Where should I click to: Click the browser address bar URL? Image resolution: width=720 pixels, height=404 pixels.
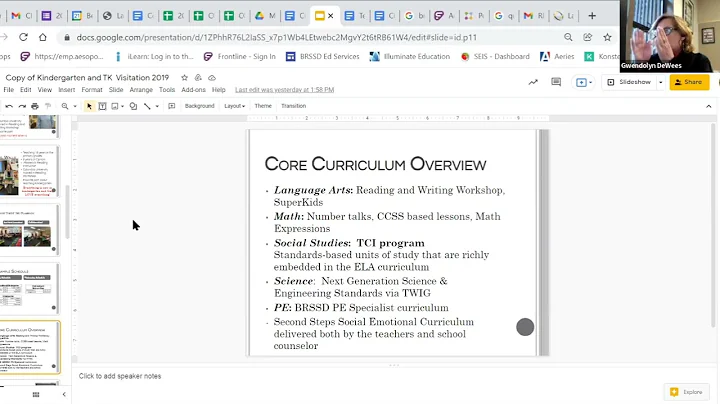pos(276,37)
